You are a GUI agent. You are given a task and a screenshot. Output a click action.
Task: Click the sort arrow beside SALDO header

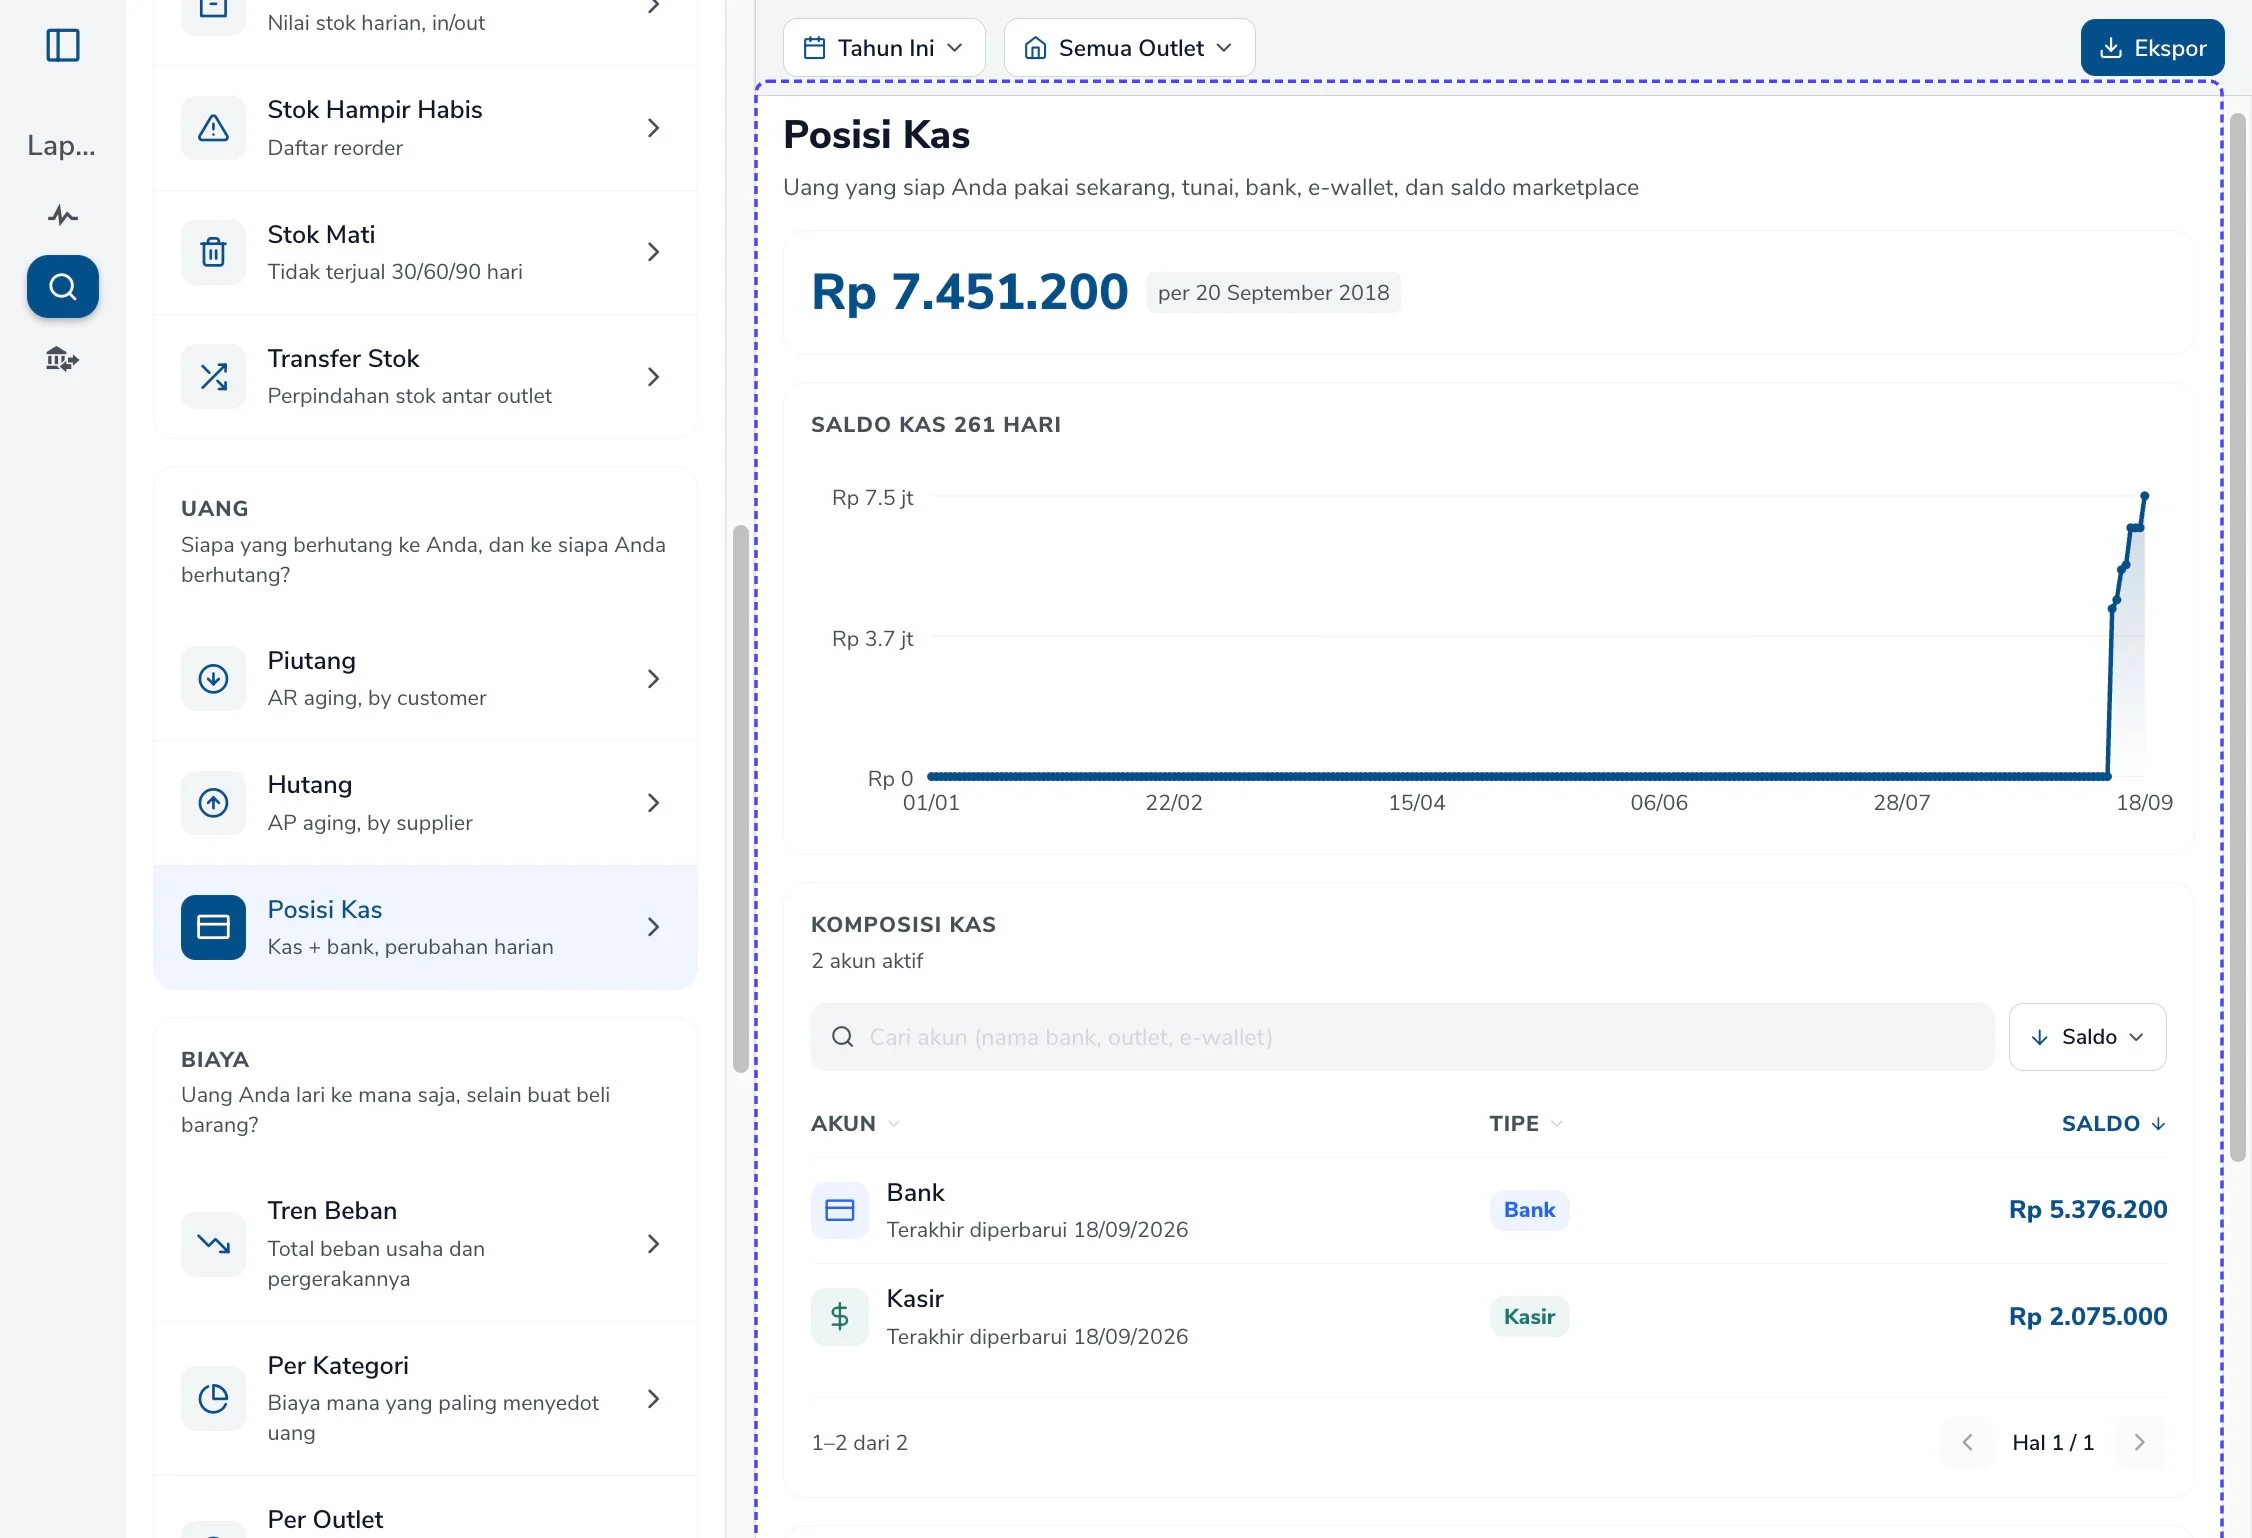(x=2158, y=1124)
